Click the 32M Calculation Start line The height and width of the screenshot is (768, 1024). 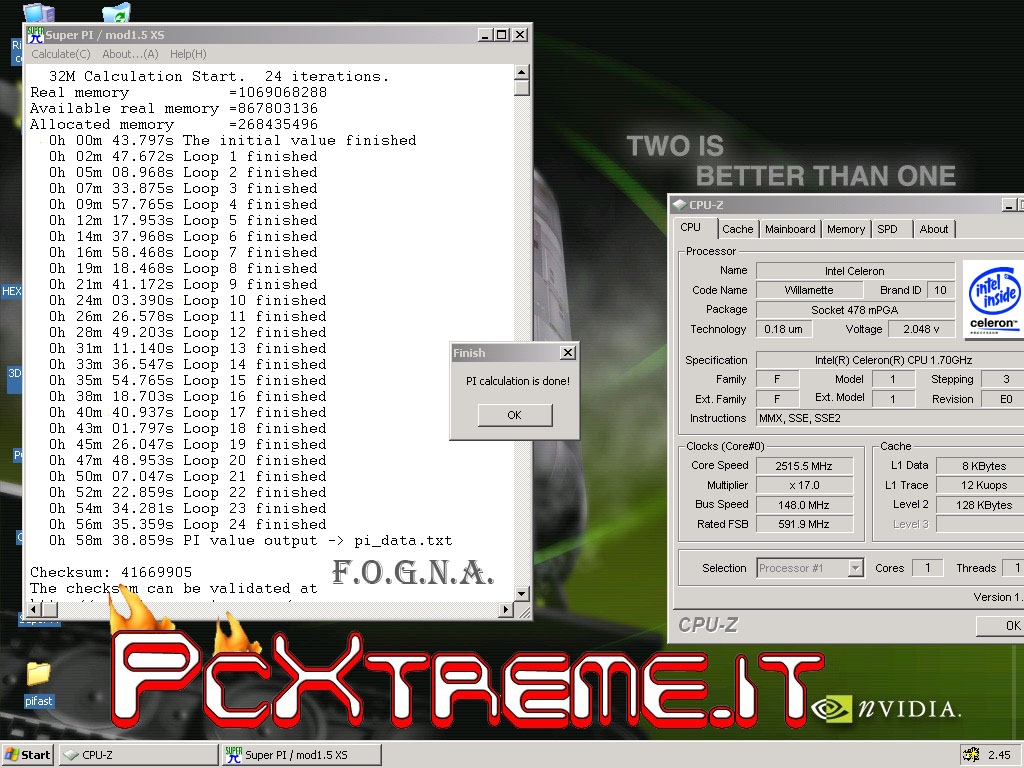coord(219,76)
